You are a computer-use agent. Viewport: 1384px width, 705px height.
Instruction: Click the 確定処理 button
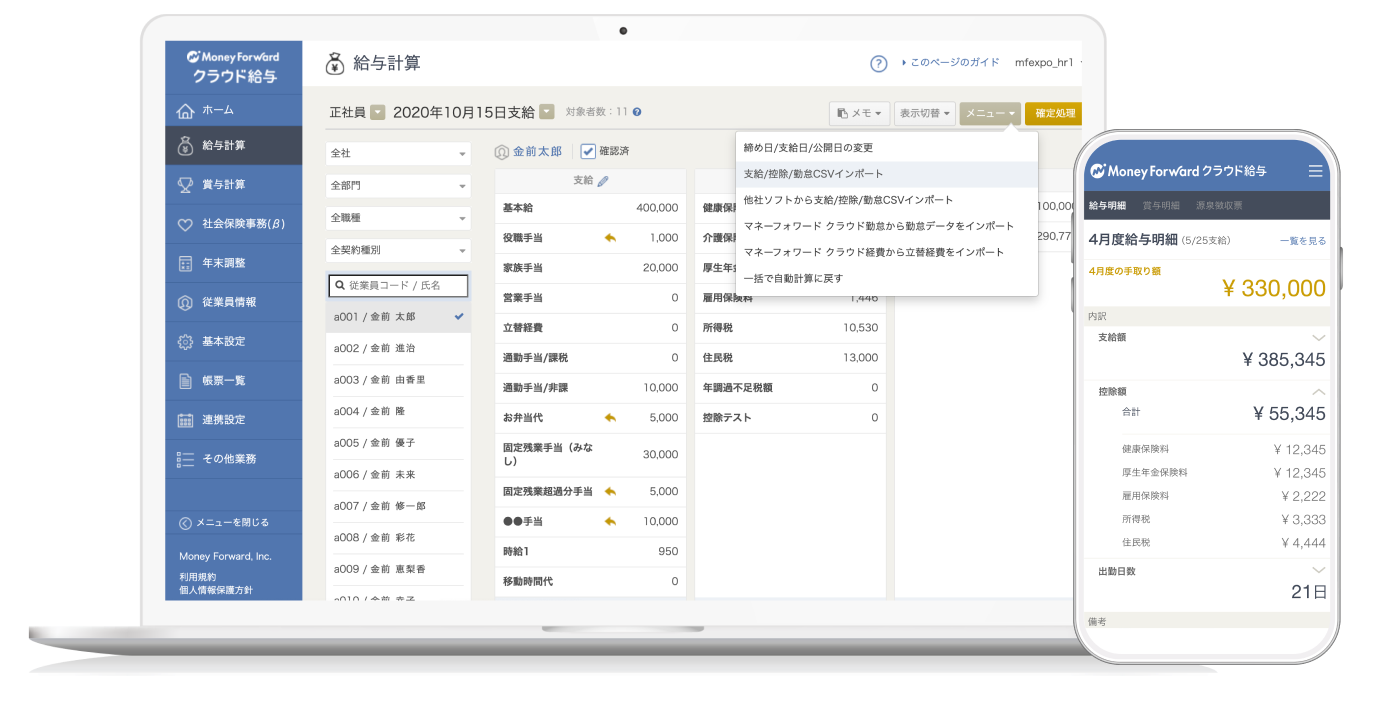click(1054, 114)
